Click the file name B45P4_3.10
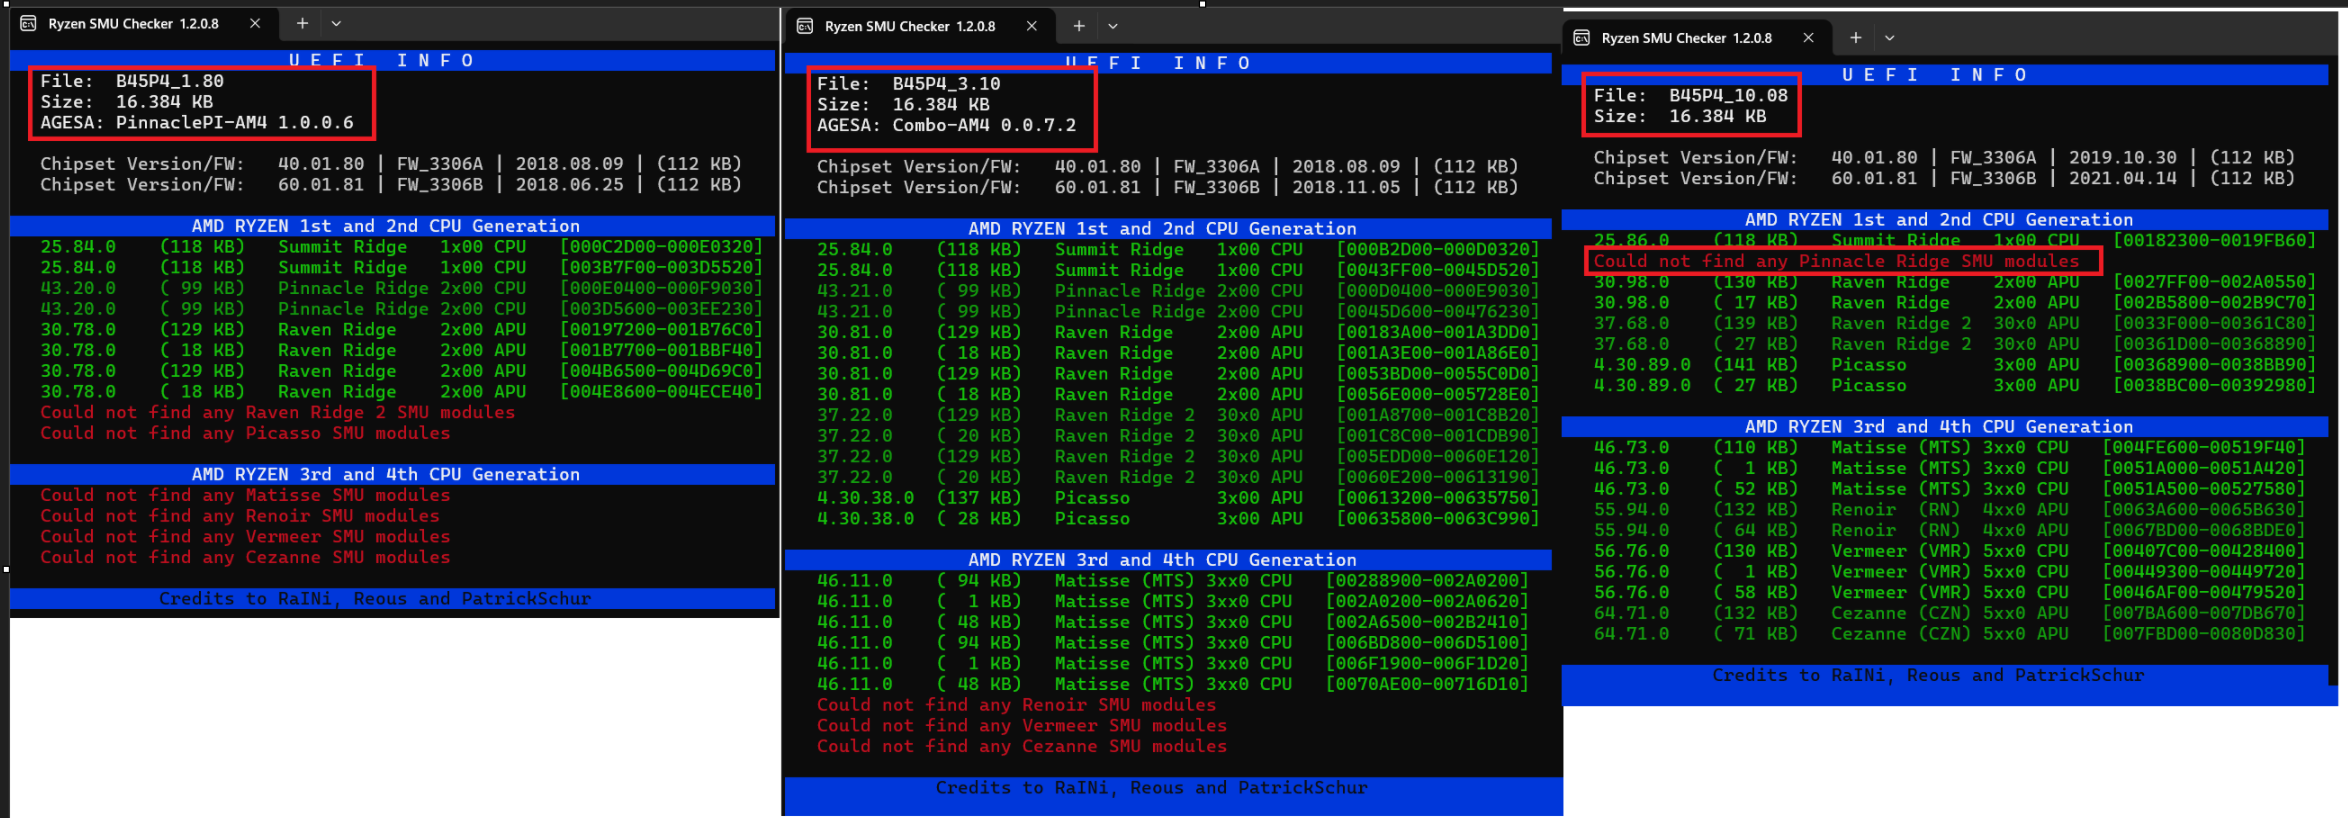This screenshot has height=818, width=2348. [946, 84]
